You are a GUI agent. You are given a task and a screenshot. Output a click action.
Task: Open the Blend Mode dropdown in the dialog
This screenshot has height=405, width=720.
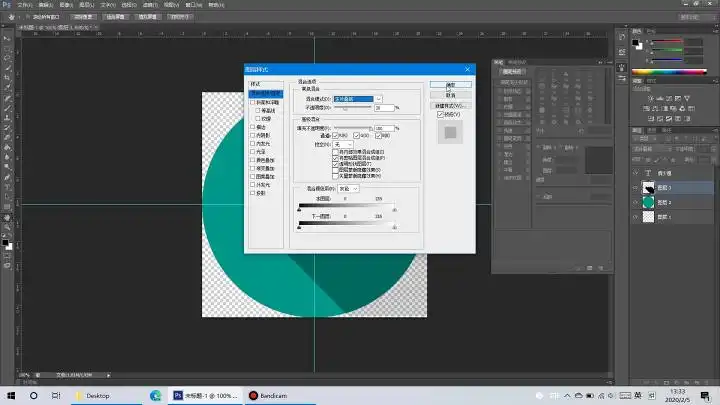tap(359, 98)
